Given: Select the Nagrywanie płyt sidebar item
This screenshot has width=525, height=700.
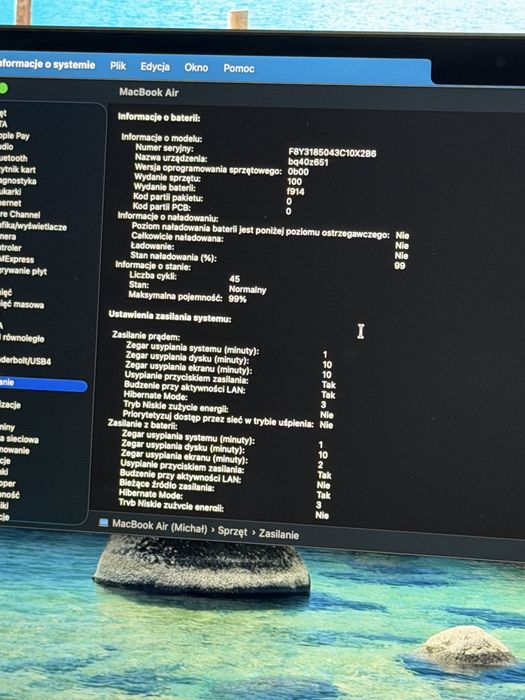Looking at the screenshot, I should [23, 272].
